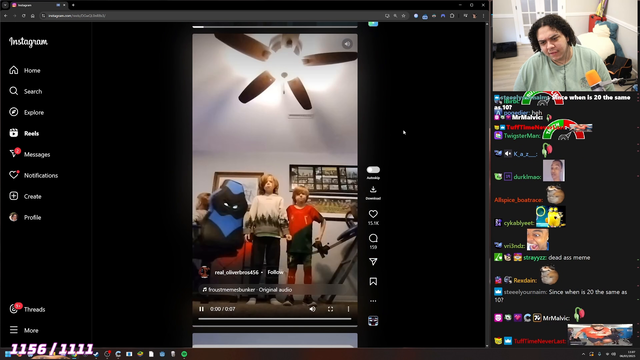
Task: Open the three-dot options beside the reel
Action: click(x=373, y=301)
